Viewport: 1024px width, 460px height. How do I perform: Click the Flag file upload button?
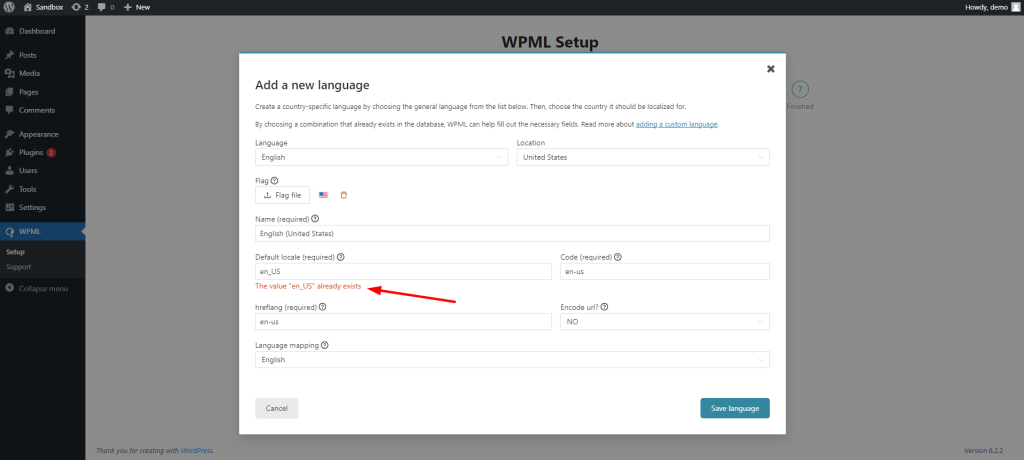point(282,195)
